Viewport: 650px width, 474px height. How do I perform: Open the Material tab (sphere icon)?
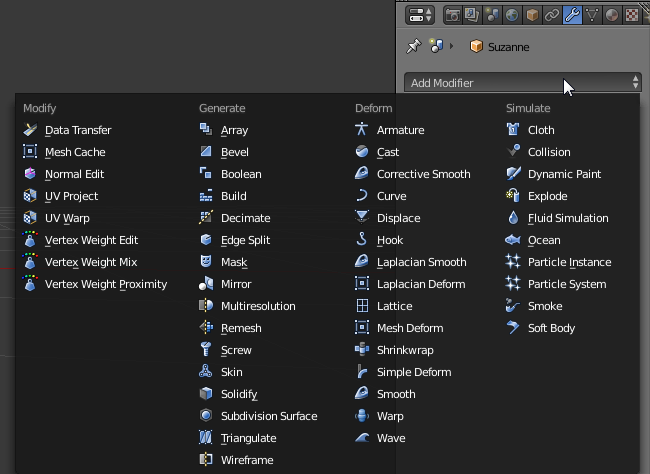(611, 15)
